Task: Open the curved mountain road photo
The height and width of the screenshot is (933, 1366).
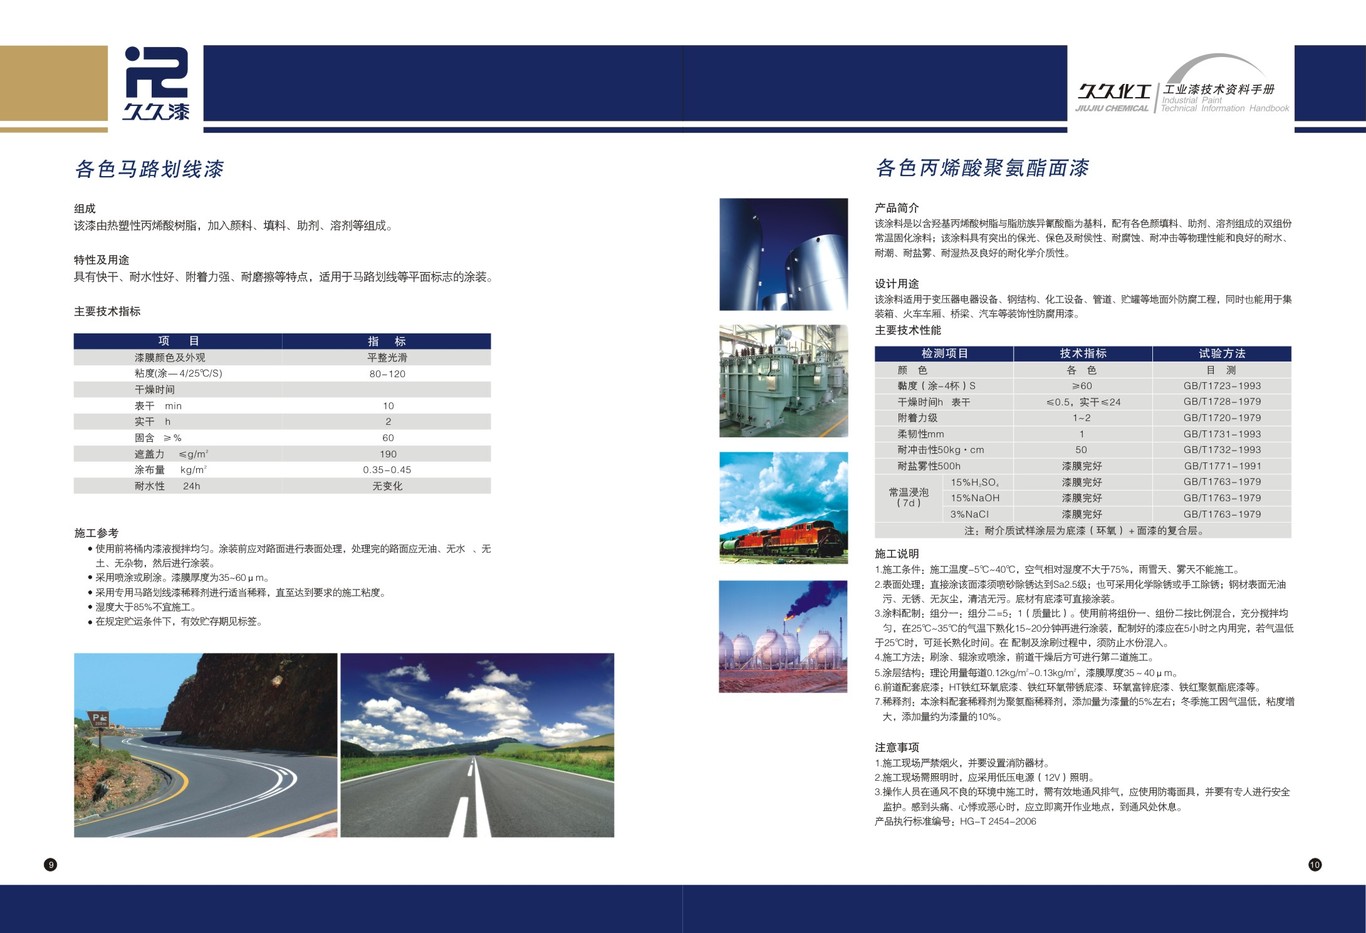Action: click(x=205, y=745)
